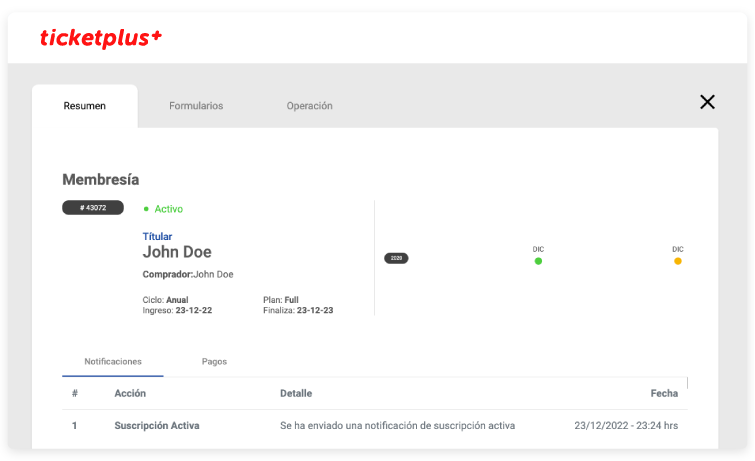Close the membership panel with the X

(x=707, y=102)
